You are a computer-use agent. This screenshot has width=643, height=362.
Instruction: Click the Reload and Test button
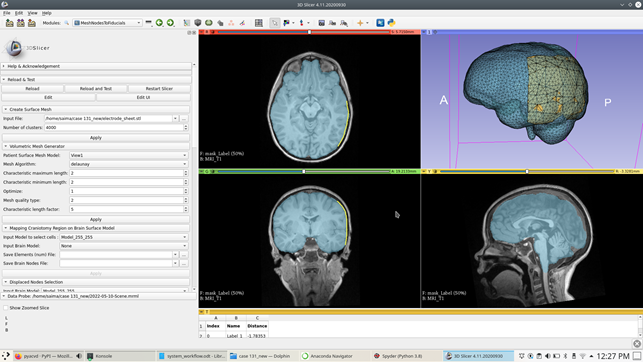96,89
